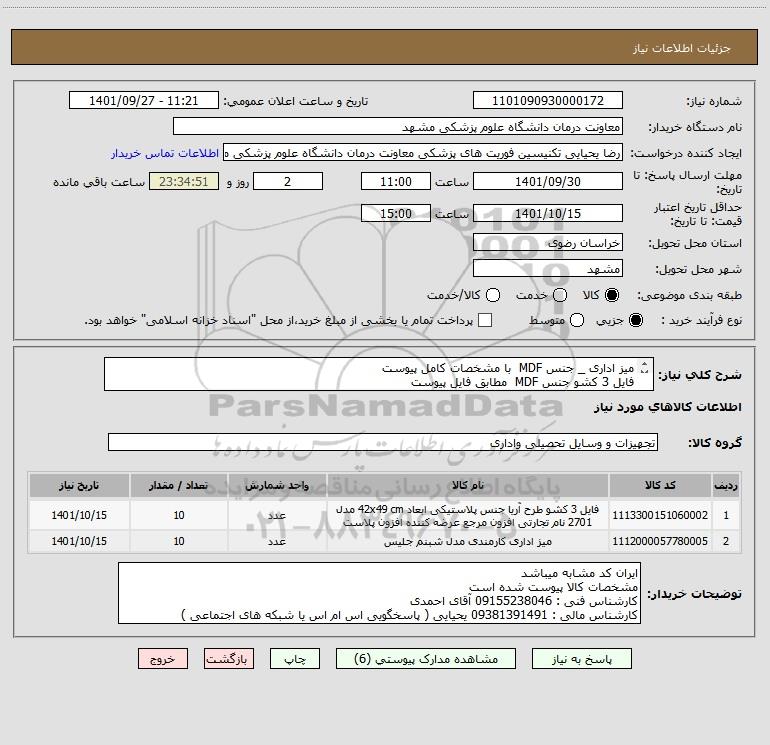
Task: Click the مشهد city field
Action: tap(548, 268)
